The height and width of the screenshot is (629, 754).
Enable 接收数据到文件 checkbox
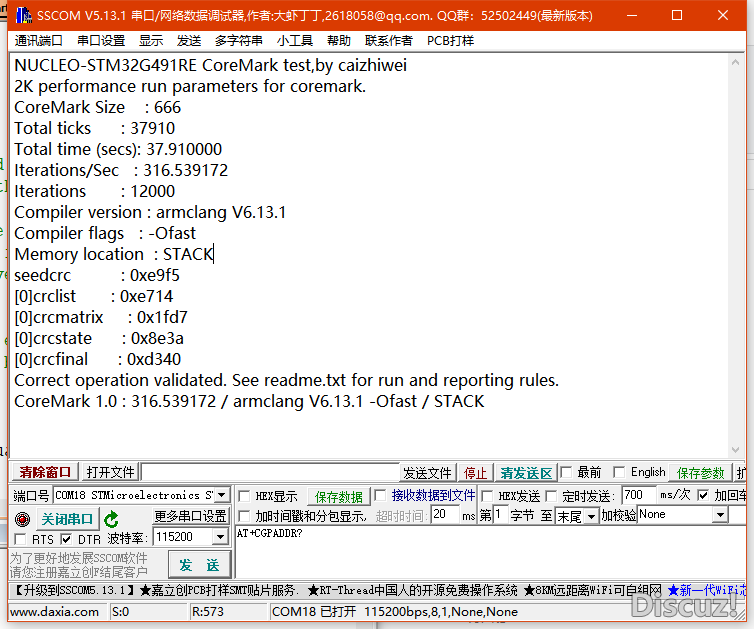click(x=380, y=495)
